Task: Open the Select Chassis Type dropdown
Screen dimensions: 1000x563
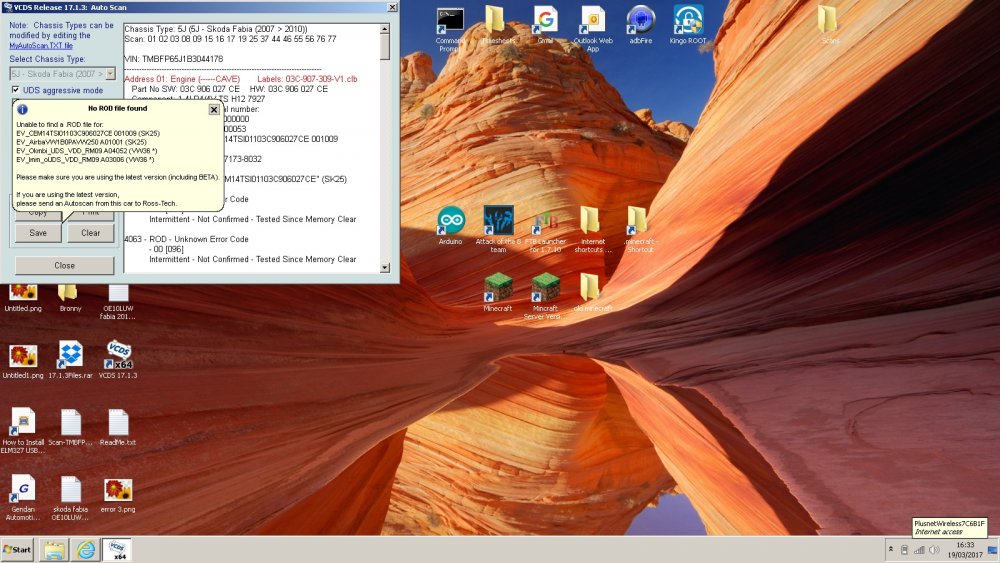Action: click(110, 74)
